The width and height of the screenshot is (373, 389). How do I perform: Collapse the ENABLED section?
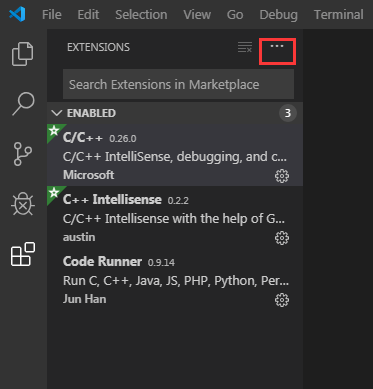tap(57, 113)
